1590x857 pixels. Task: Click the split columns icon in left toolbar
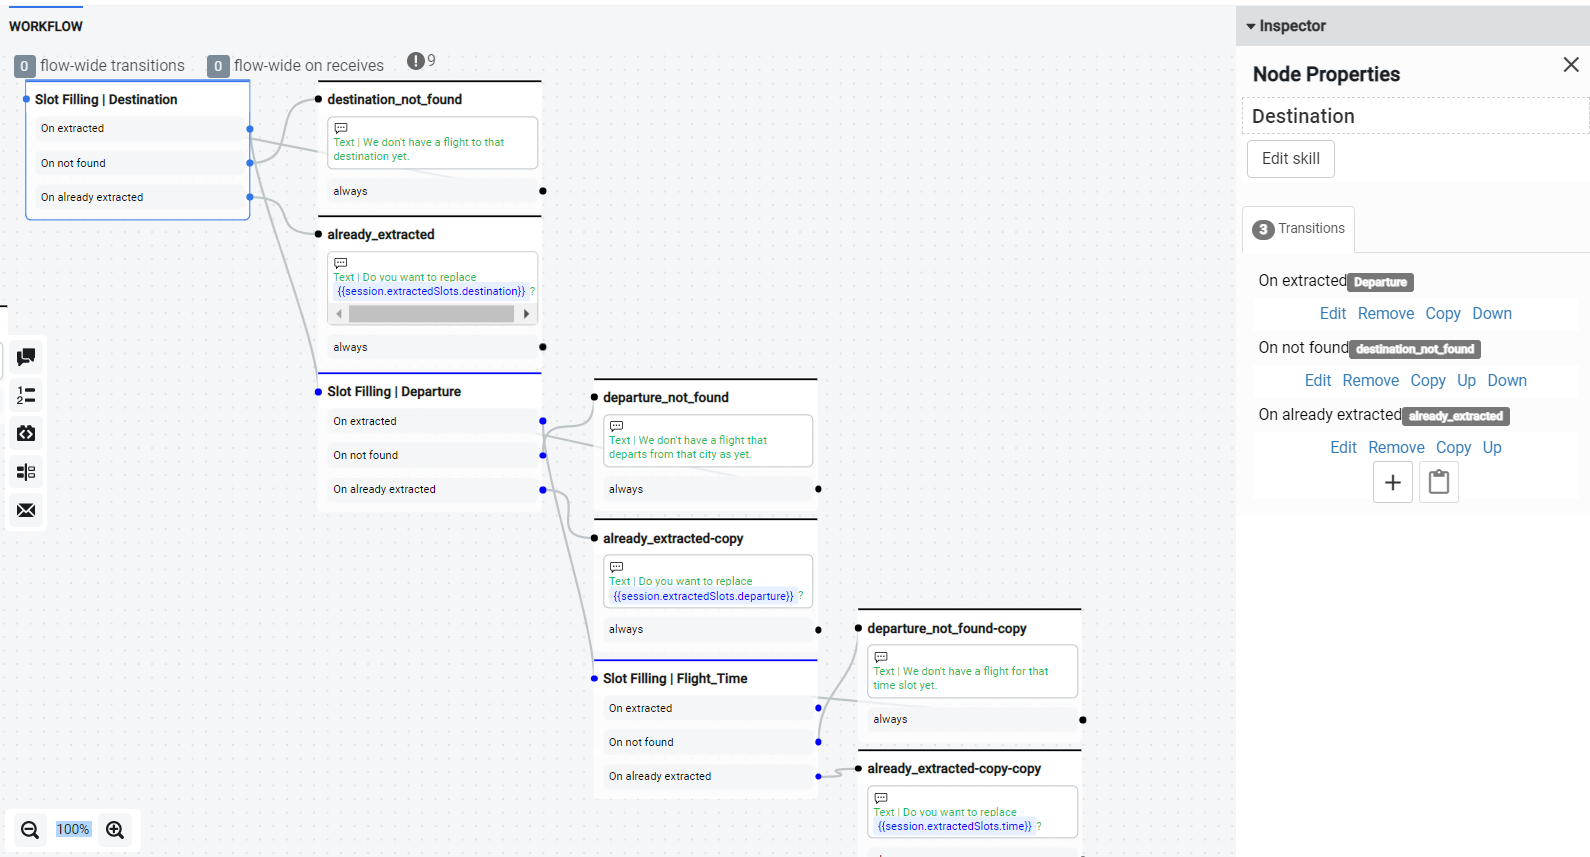click(x=26, y=472)
